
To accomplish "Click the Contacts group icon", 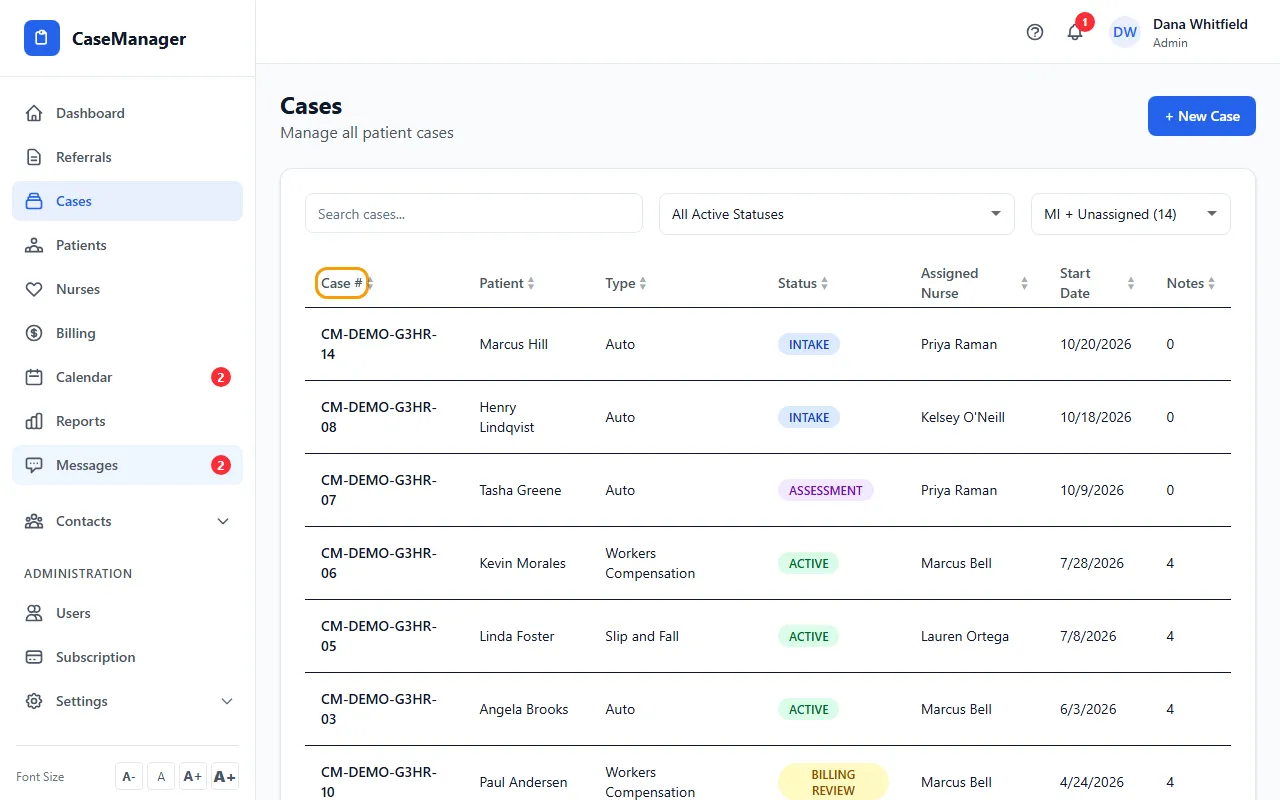I will pyautogui.click(x=34, y=521).
